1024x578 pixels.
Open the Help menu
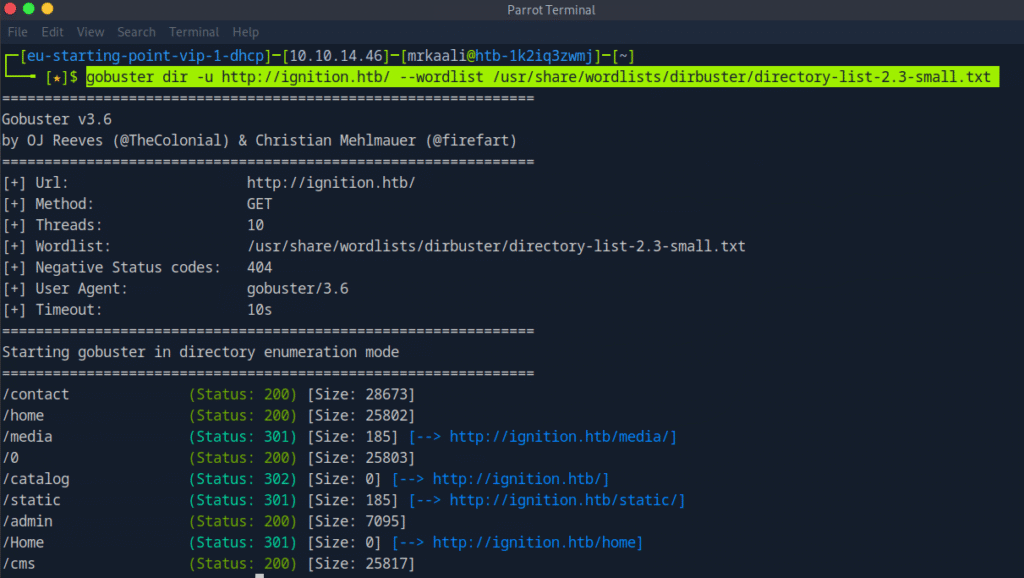coord(245,32)
